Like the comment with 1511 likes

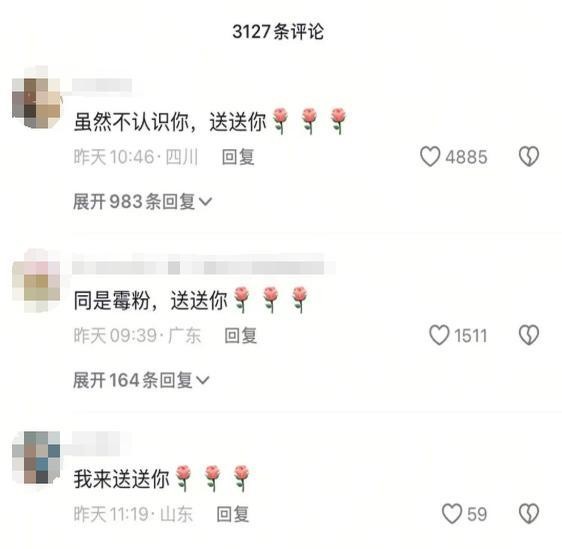point(439,335)
